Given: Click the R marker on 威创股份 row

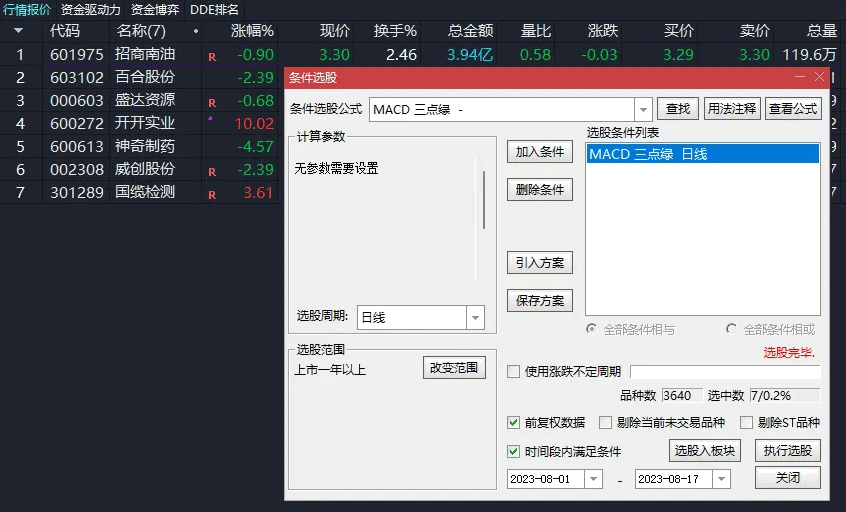Looking at the screenshot, I should pos(212,172).
